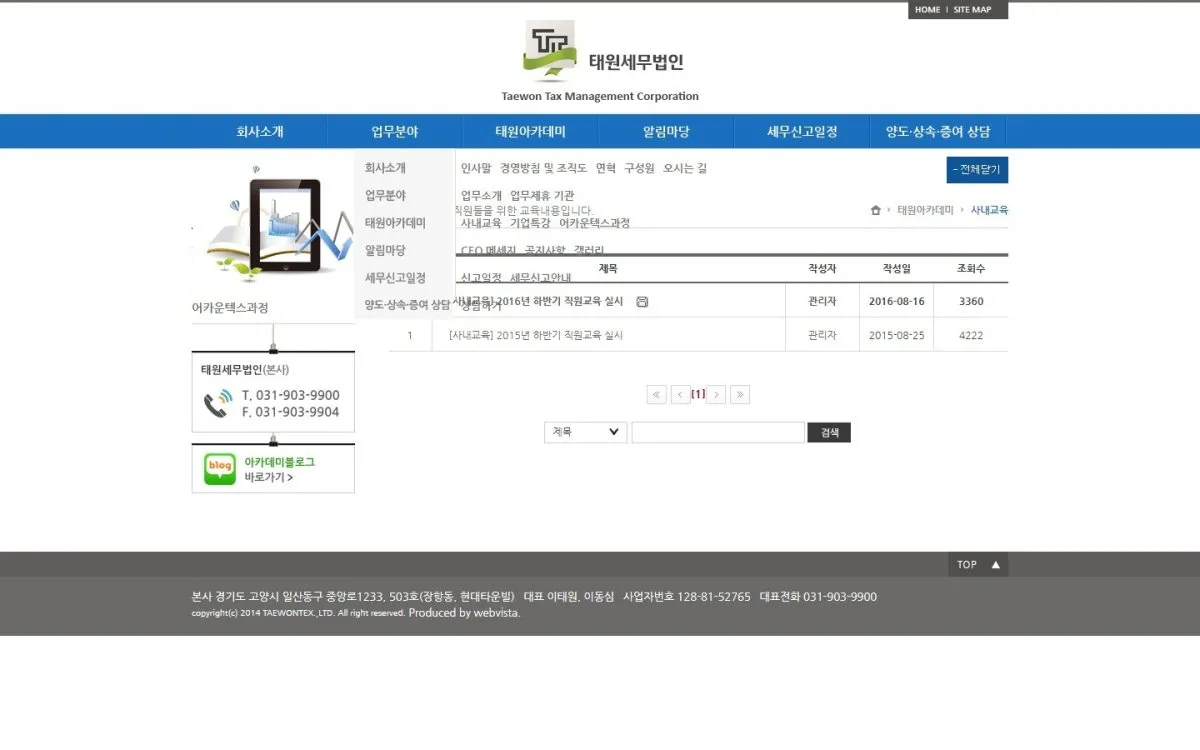The height and width of the screenshot is (750, 1200).
Task: Open the 제목 search-field dropdown
Action: pos(586,432)
